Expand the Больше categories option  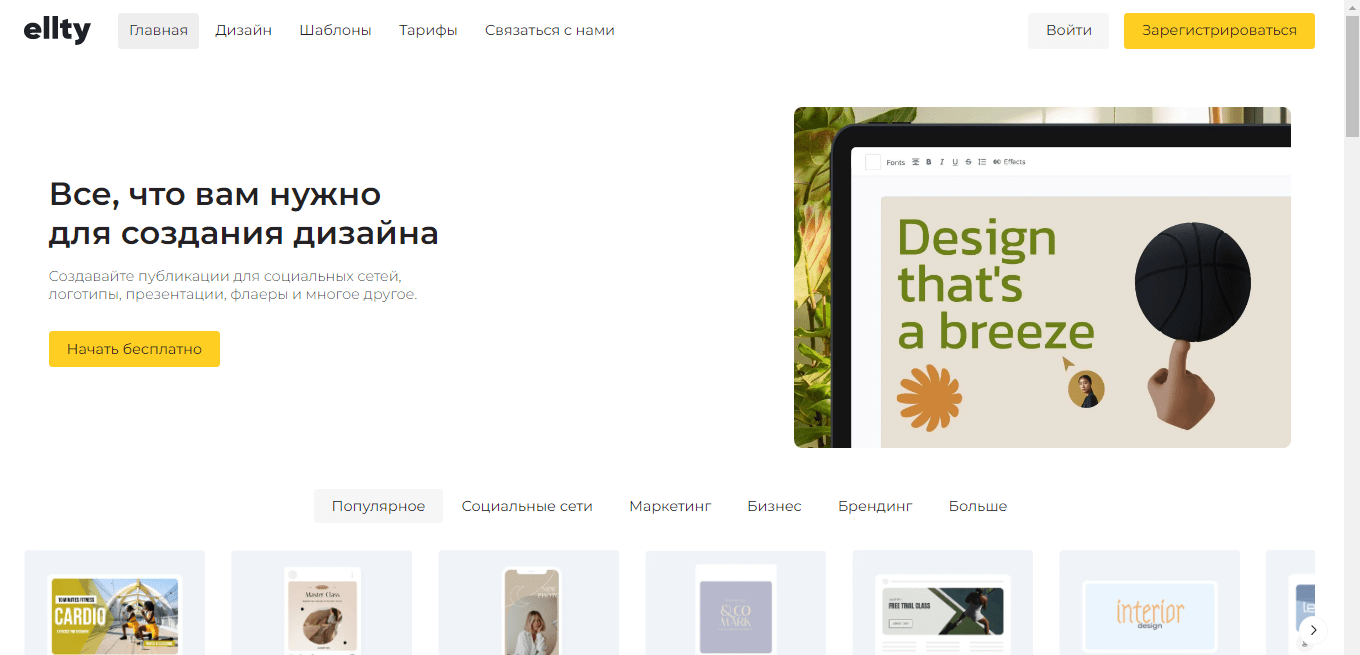tap(977, 506)
